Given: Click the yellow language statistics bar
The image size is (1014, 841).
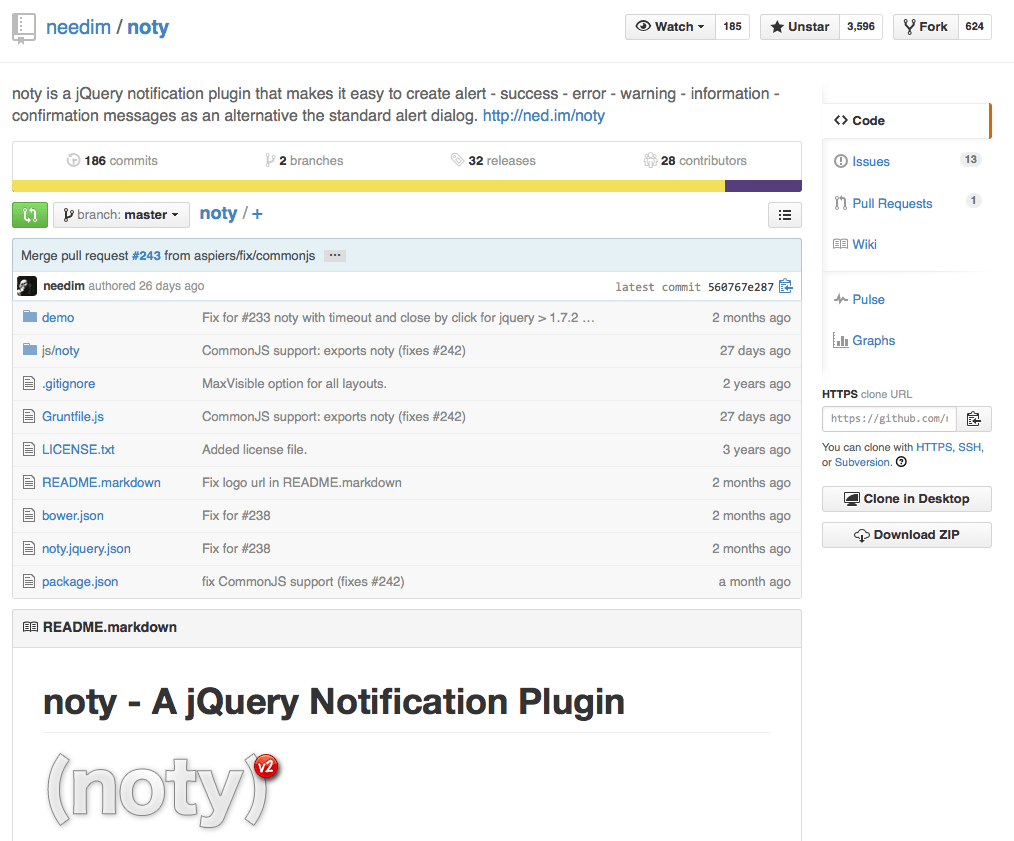Looking at the screenshot, I should (x=368, y=186).
